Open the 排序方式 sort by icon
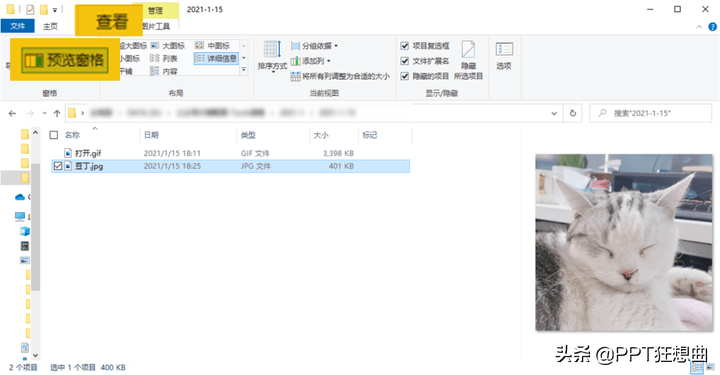The image size is (720, 375). pyautogui.click(x=272, y=56)
